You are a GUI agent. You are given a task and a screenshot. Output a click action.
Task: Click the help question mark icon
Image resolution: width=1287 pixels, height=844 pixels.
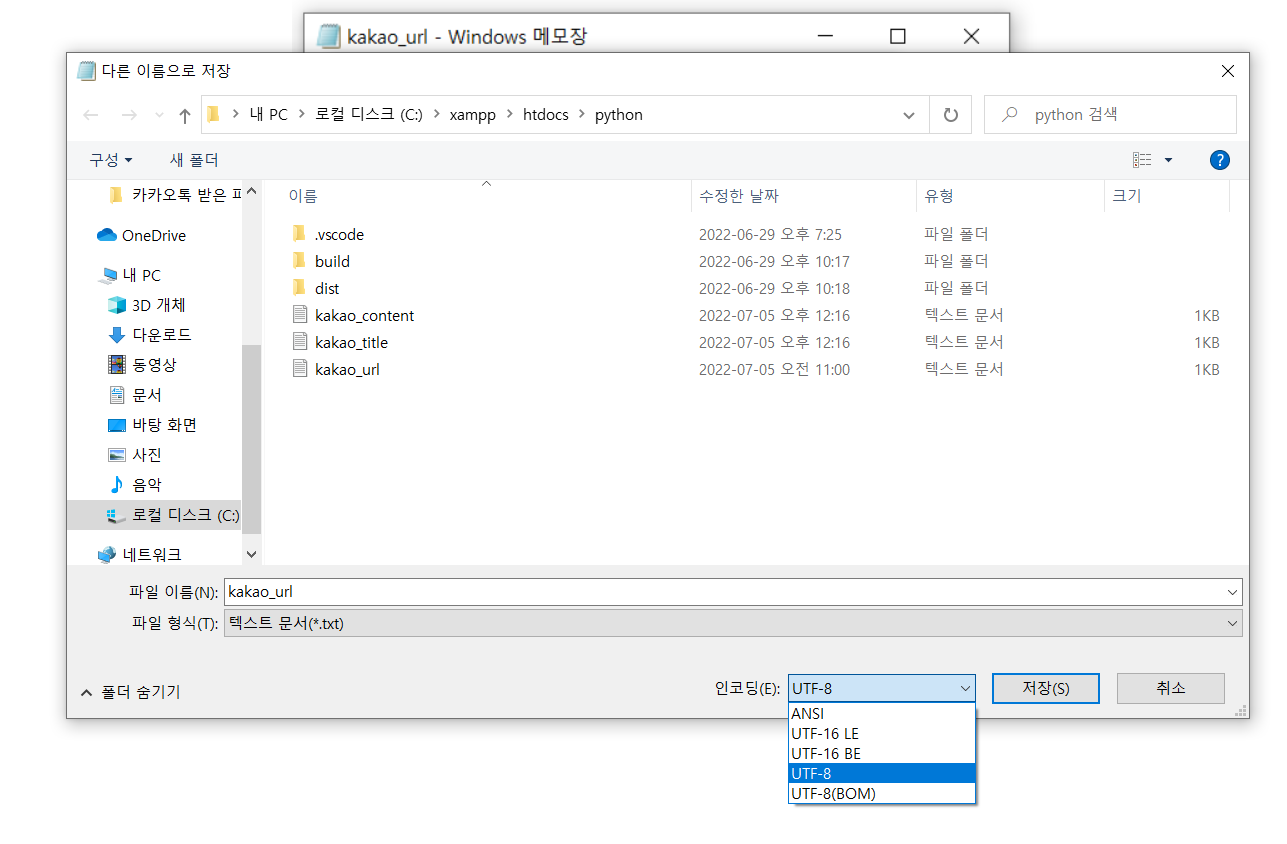pos(1219,159)
